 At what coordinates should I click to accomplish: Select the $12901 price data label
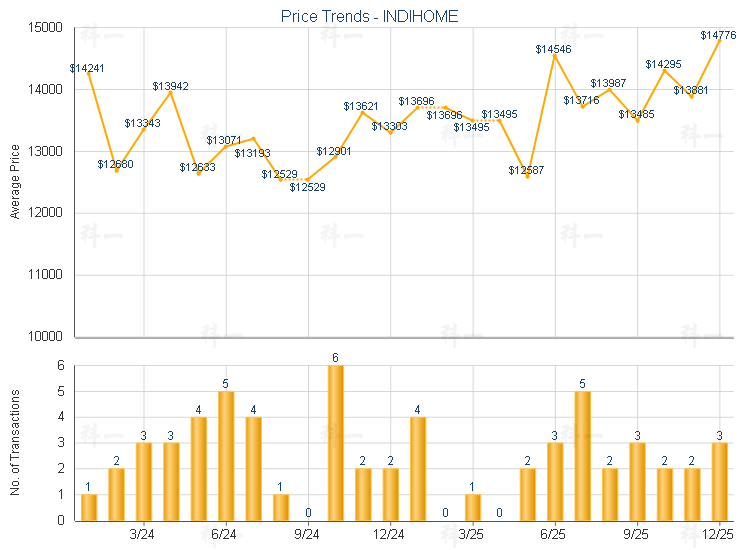[x=334, y=151]
